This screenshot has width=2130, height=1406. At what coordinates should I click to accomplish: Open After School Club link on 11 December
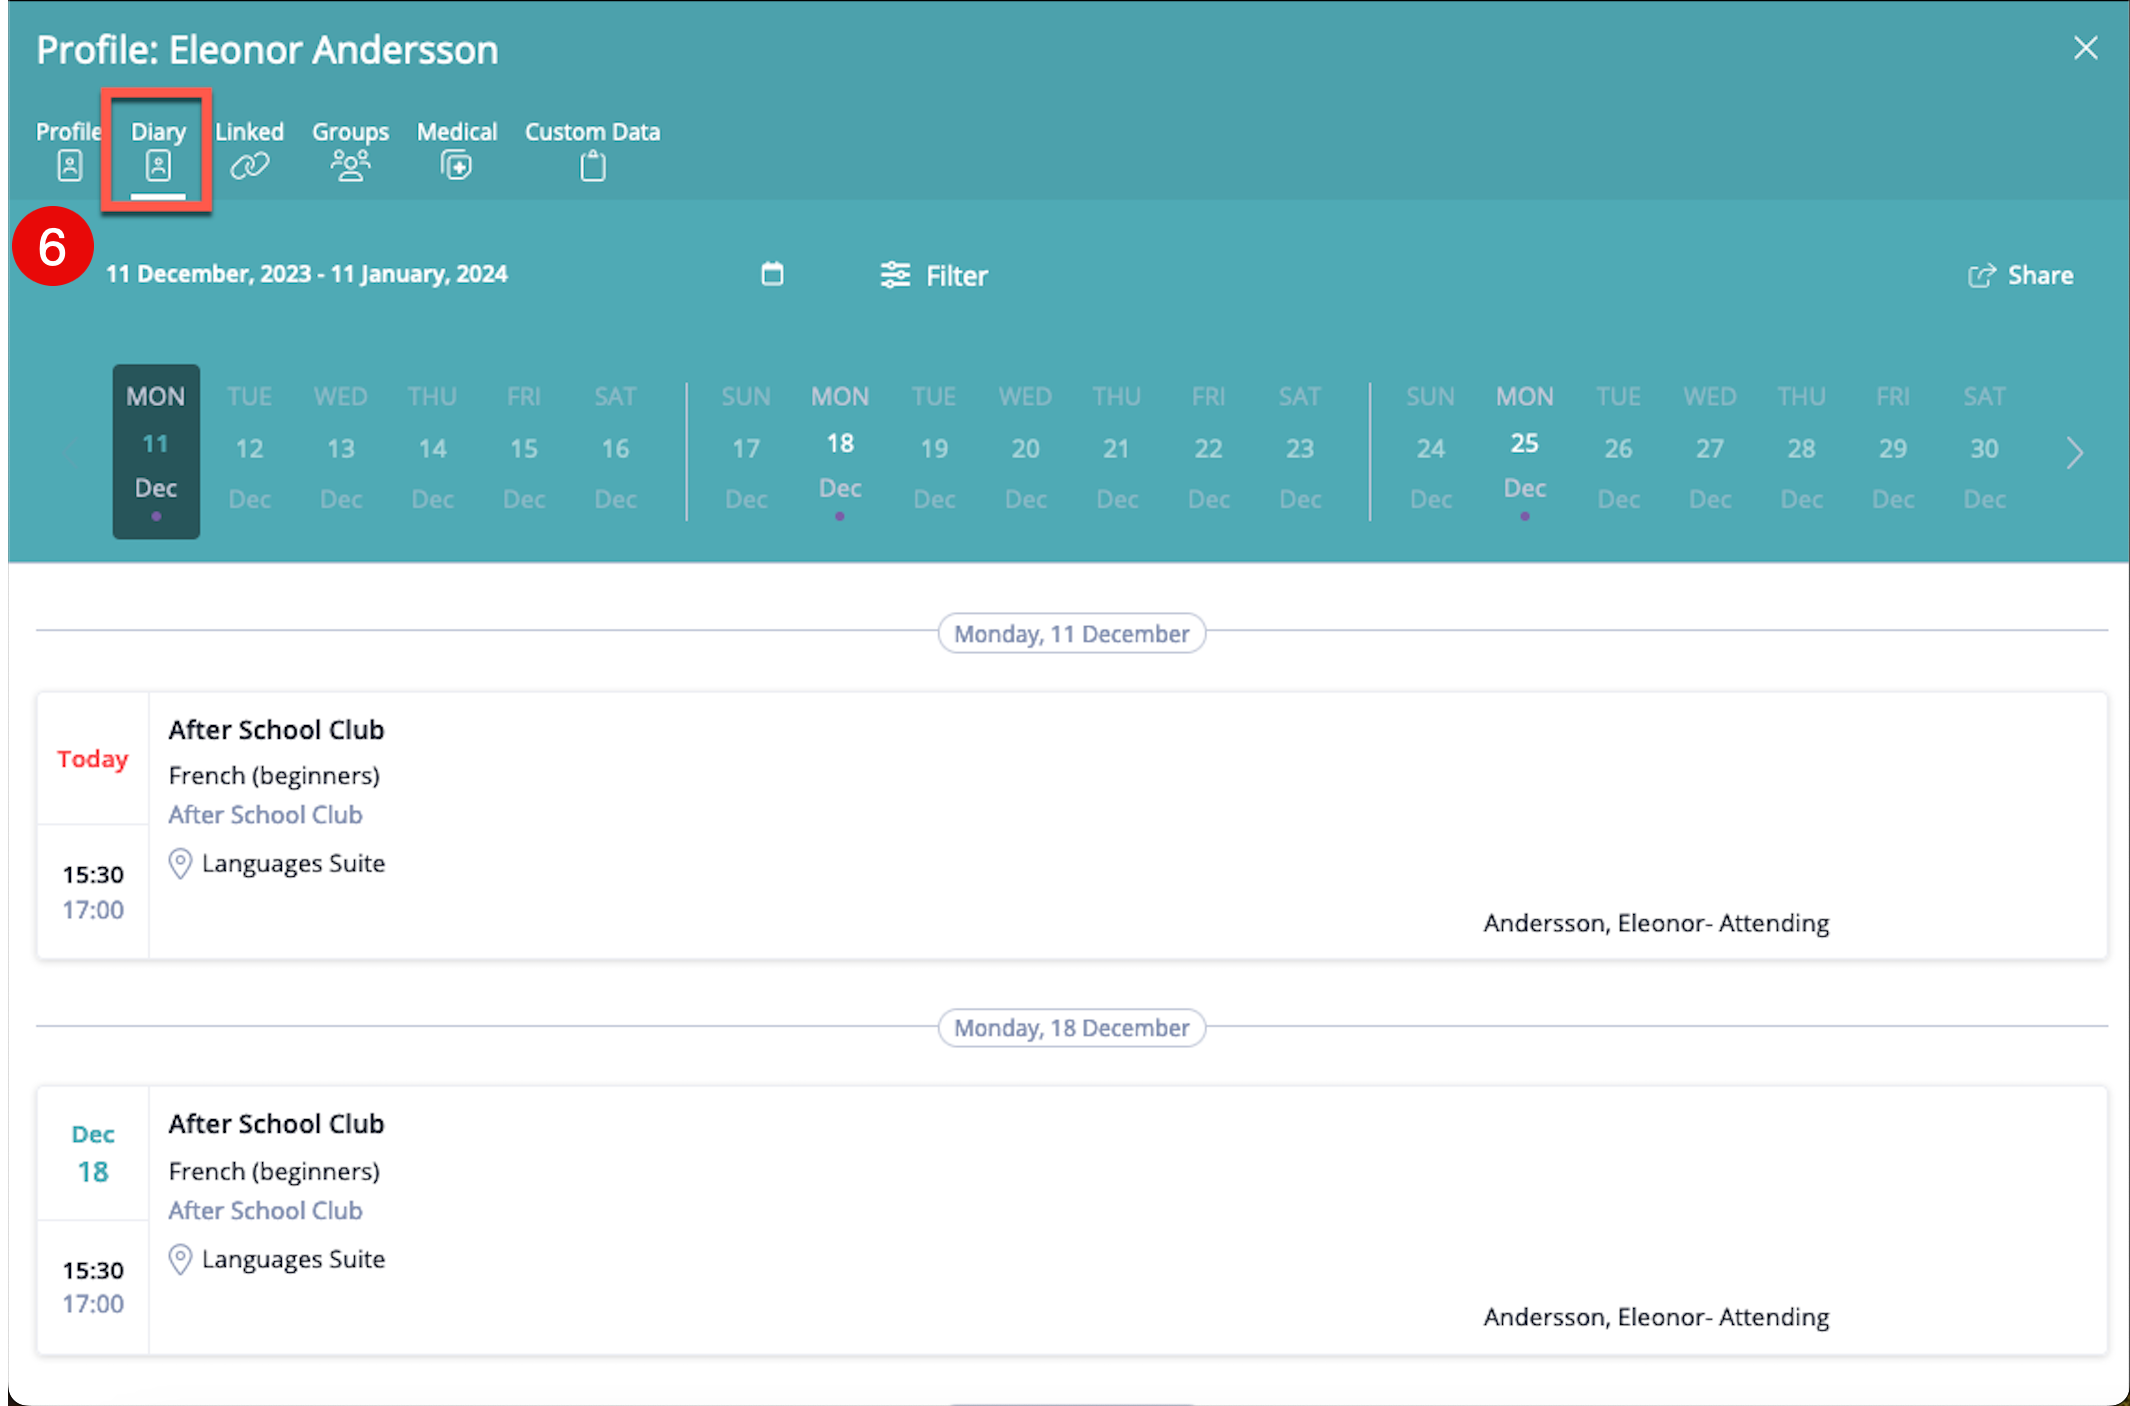pos(265,814)
